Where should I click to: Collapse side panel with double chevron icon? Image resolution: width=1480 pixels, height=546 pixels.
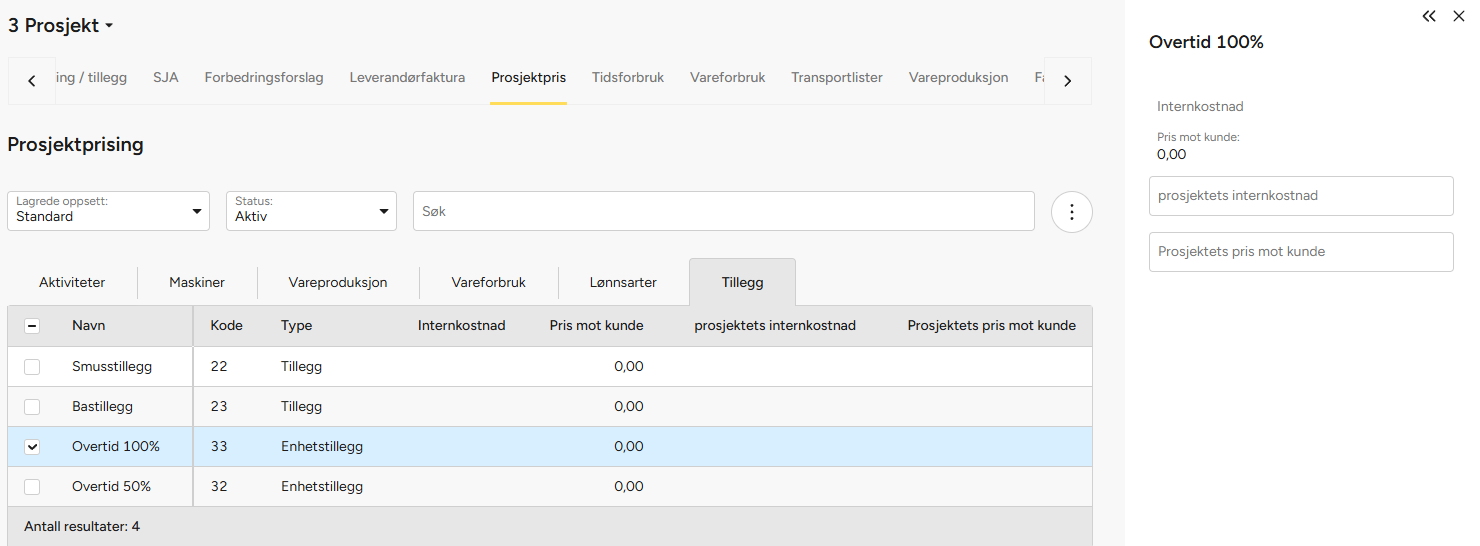coord(1429,17)
